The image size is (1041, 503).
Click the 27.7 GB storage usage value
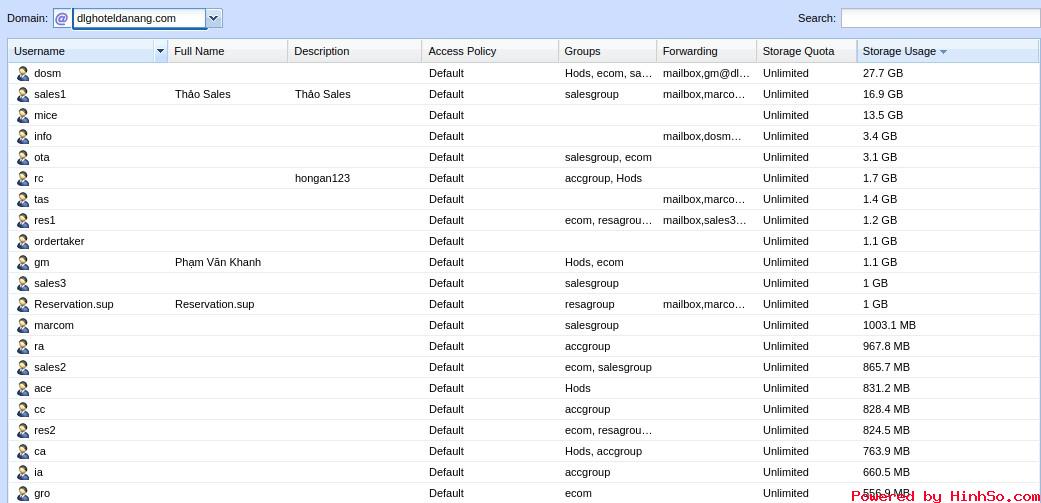(x=882, y=73)
